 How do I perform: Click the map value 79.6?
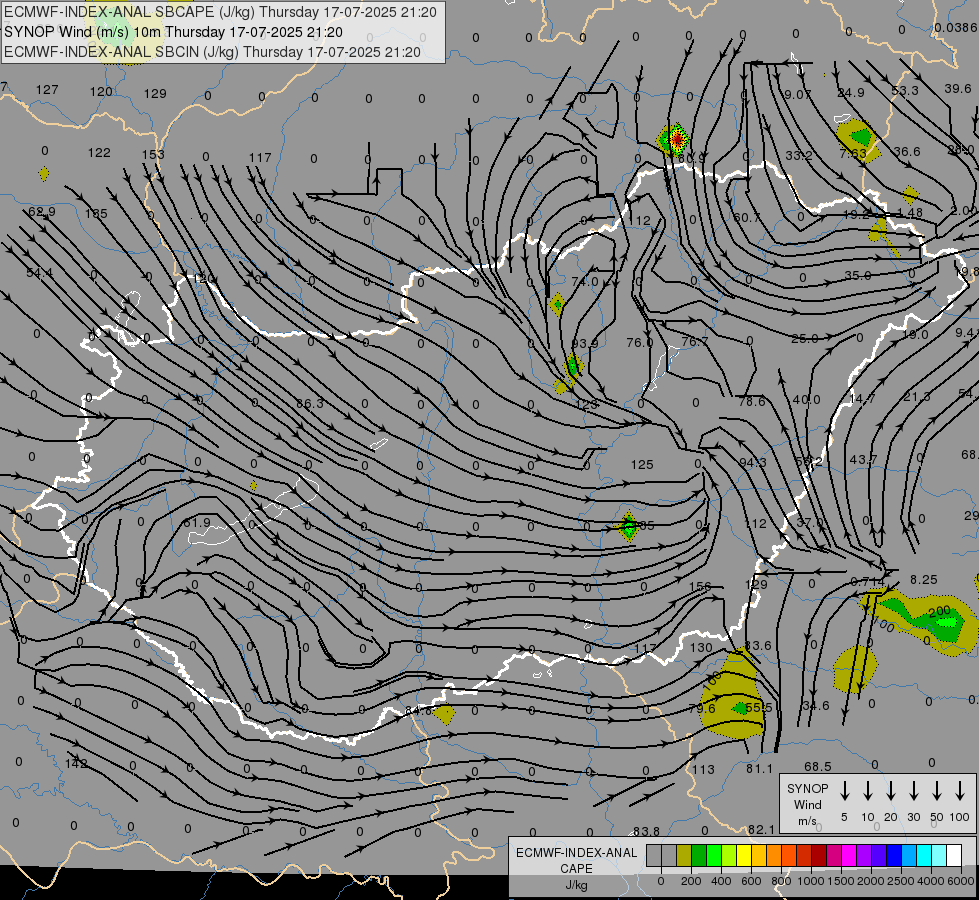click(x=702, y=708)
